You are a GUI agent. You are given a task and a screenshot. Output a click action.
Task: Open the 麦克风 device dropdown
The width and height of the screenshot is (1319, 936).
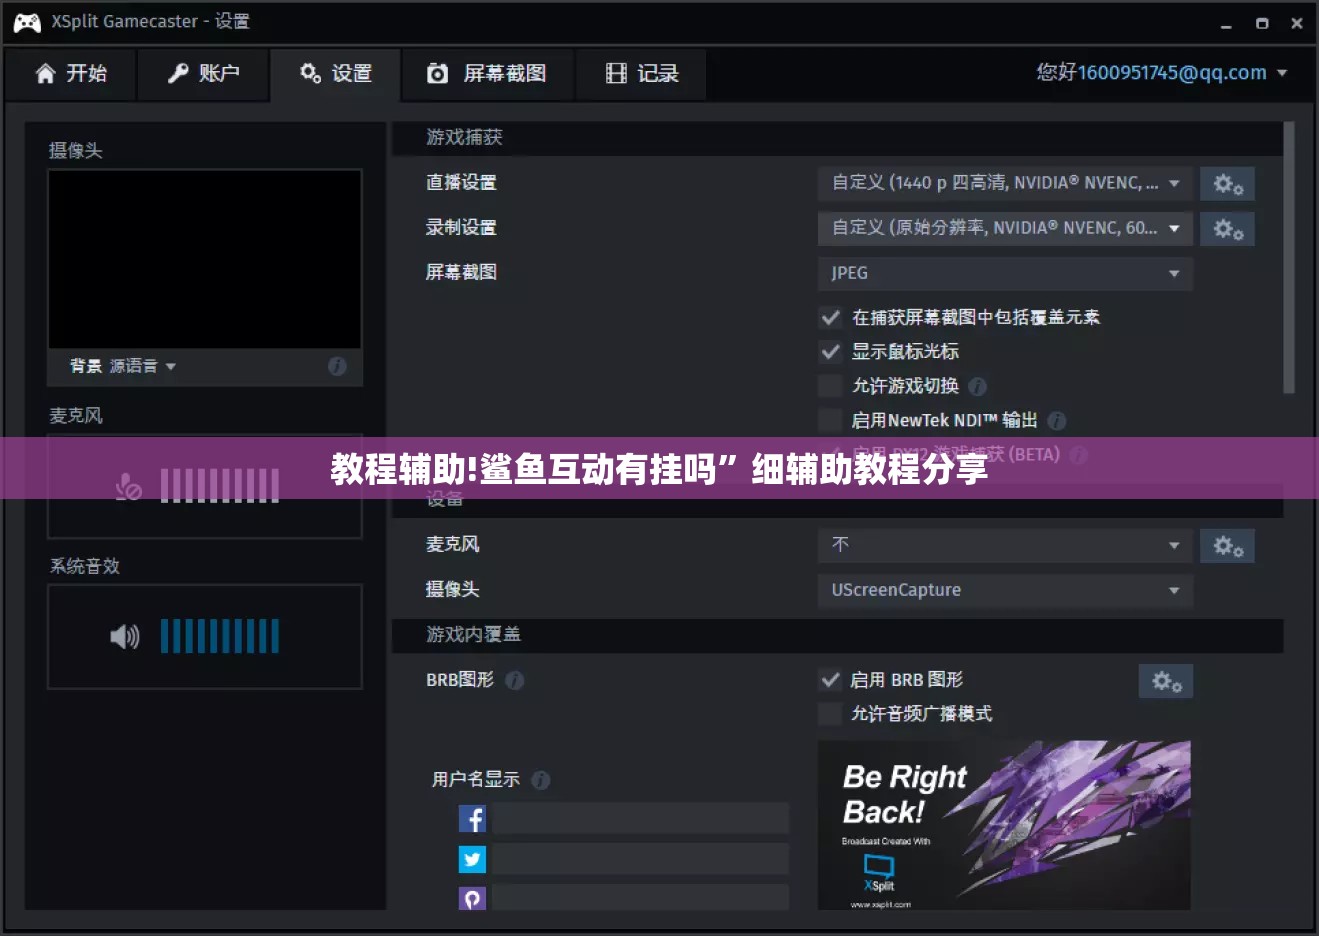(1005, 545)
